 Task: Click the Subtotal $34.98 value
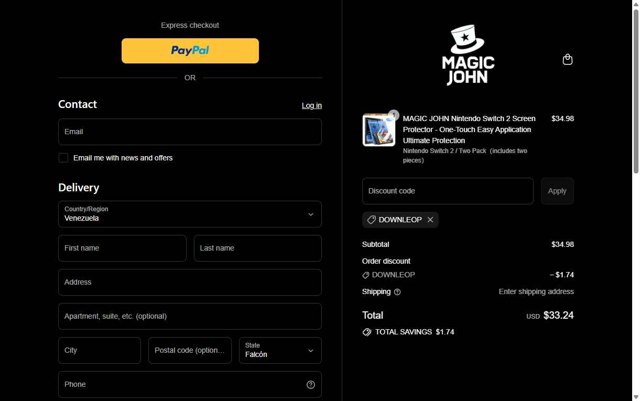[562, 245]
